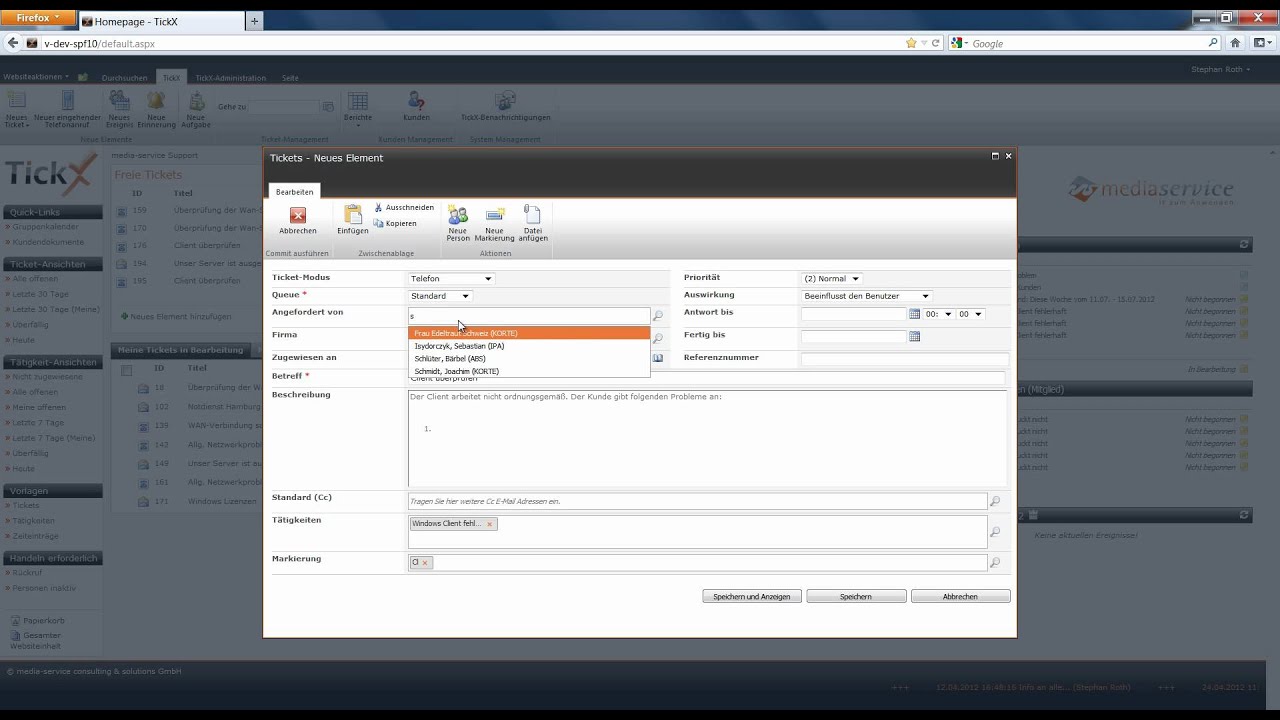Remove the Cl tag in Markierung
Screen dimensions: 1280x720
pos(425,563)
